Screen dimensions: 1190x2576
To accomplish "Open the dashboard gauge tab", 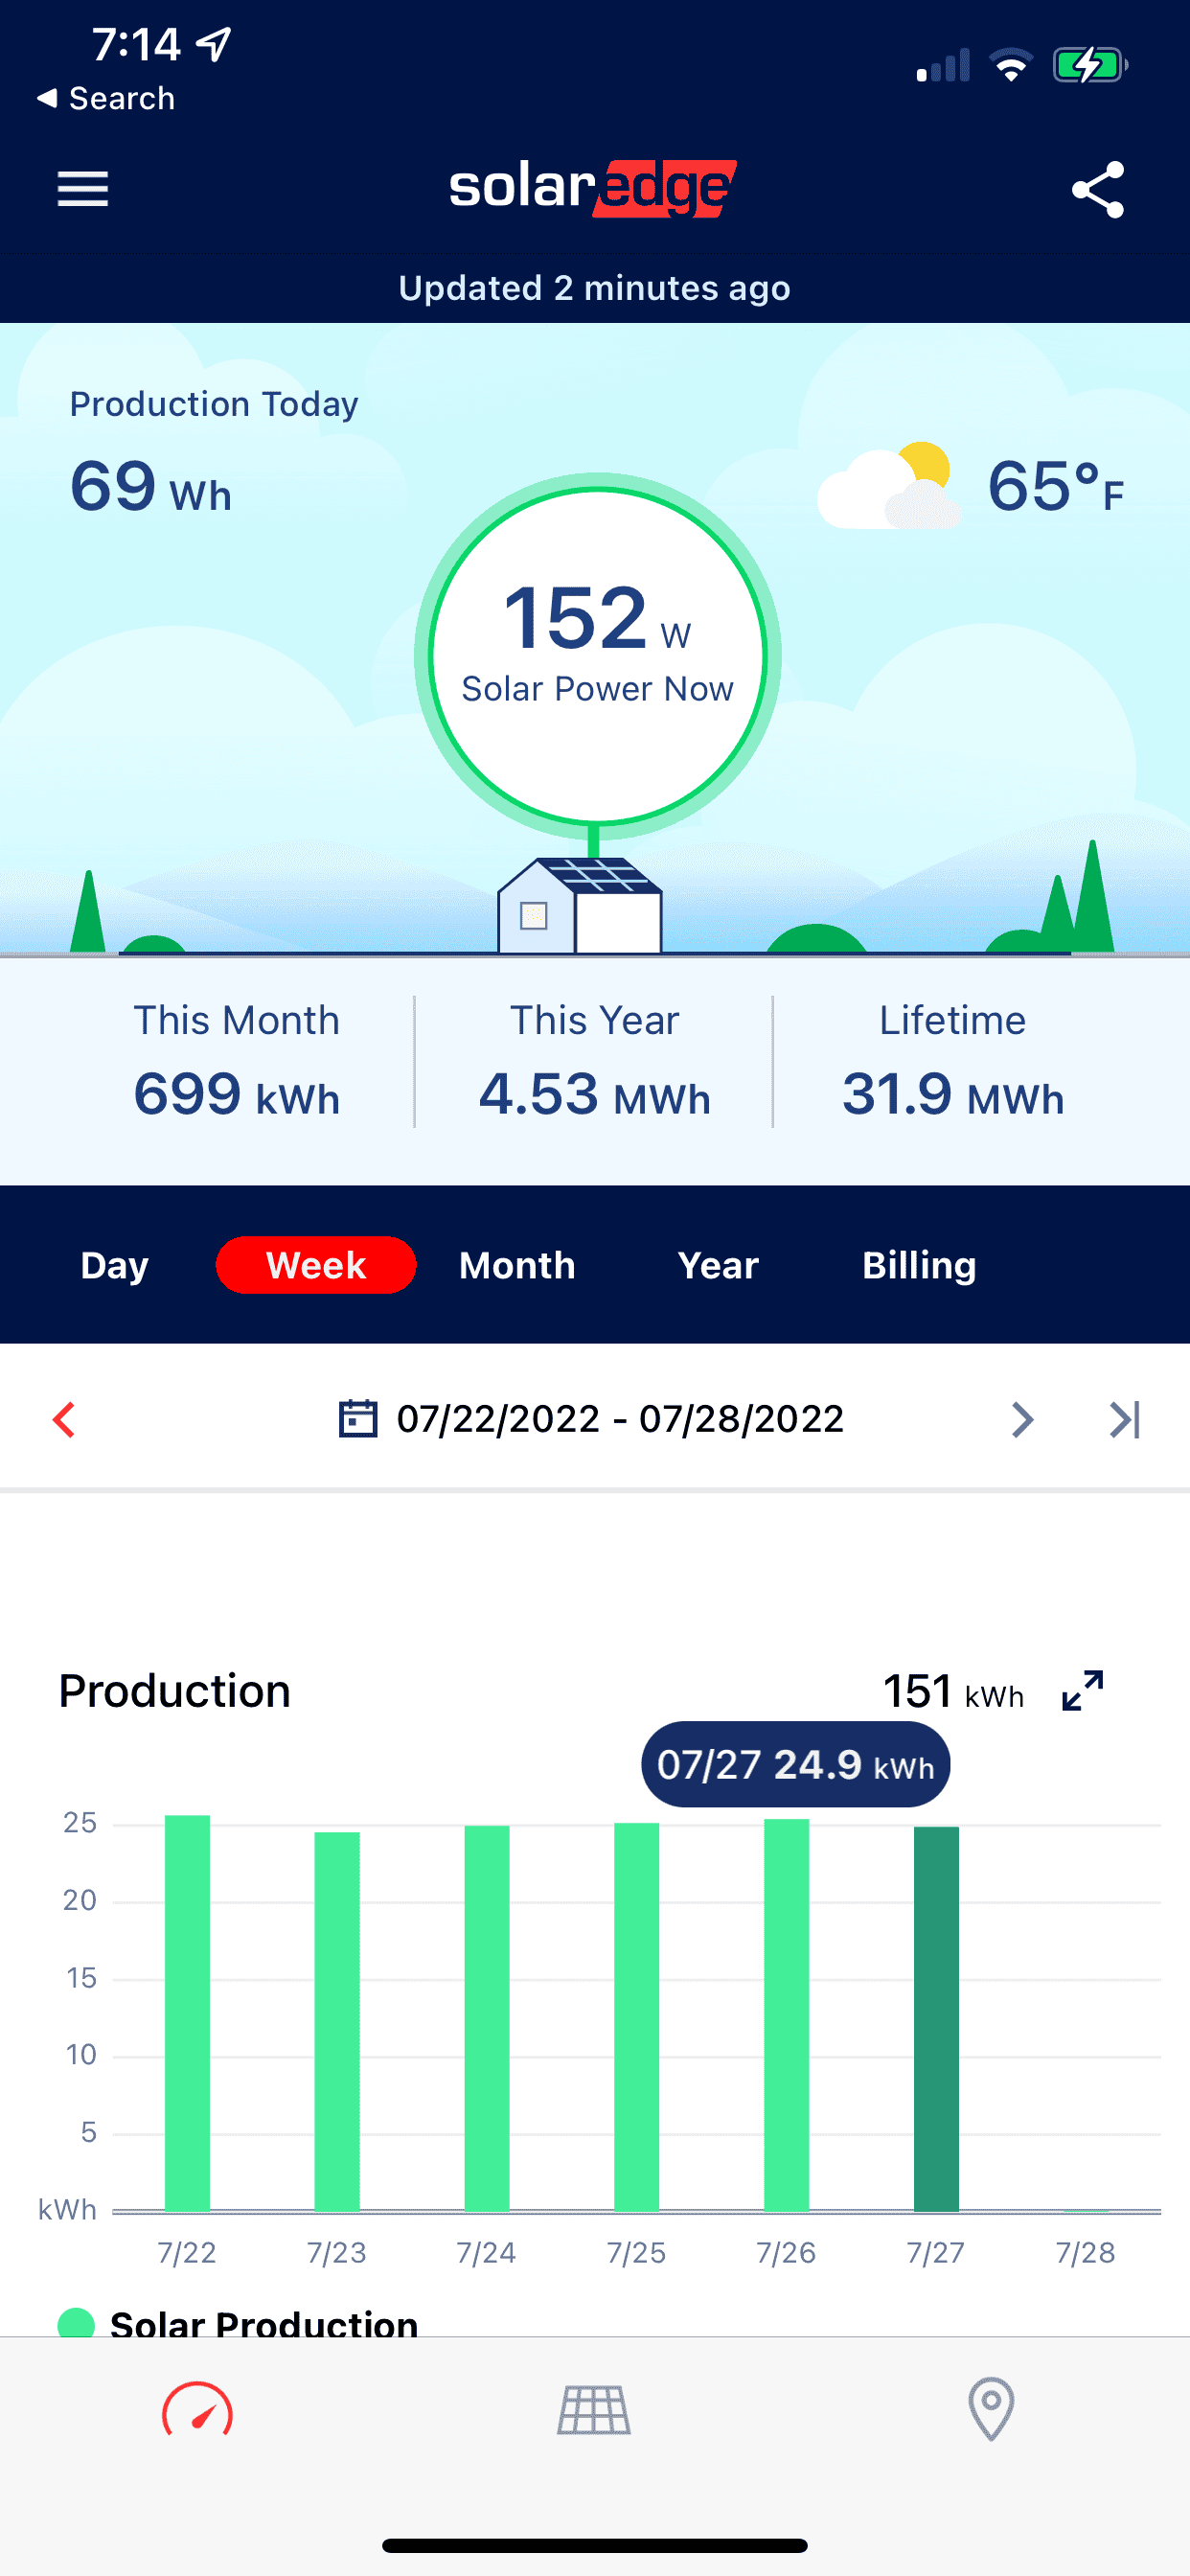I will coord(197,2411).
